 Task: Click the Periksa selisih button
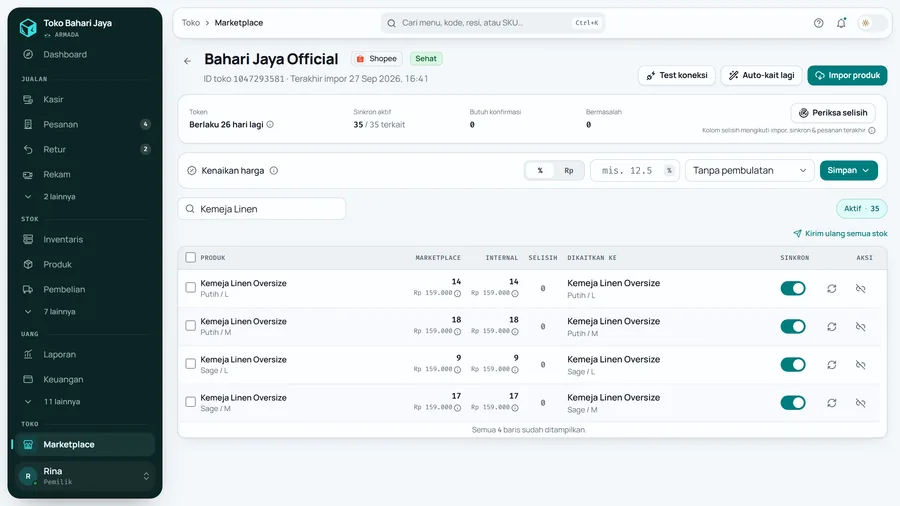tap(833, 113)
